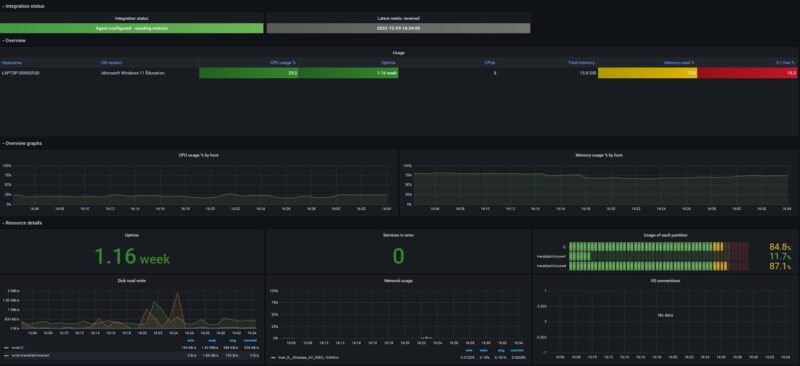Open the Memory usage % by host panel title

599,155
